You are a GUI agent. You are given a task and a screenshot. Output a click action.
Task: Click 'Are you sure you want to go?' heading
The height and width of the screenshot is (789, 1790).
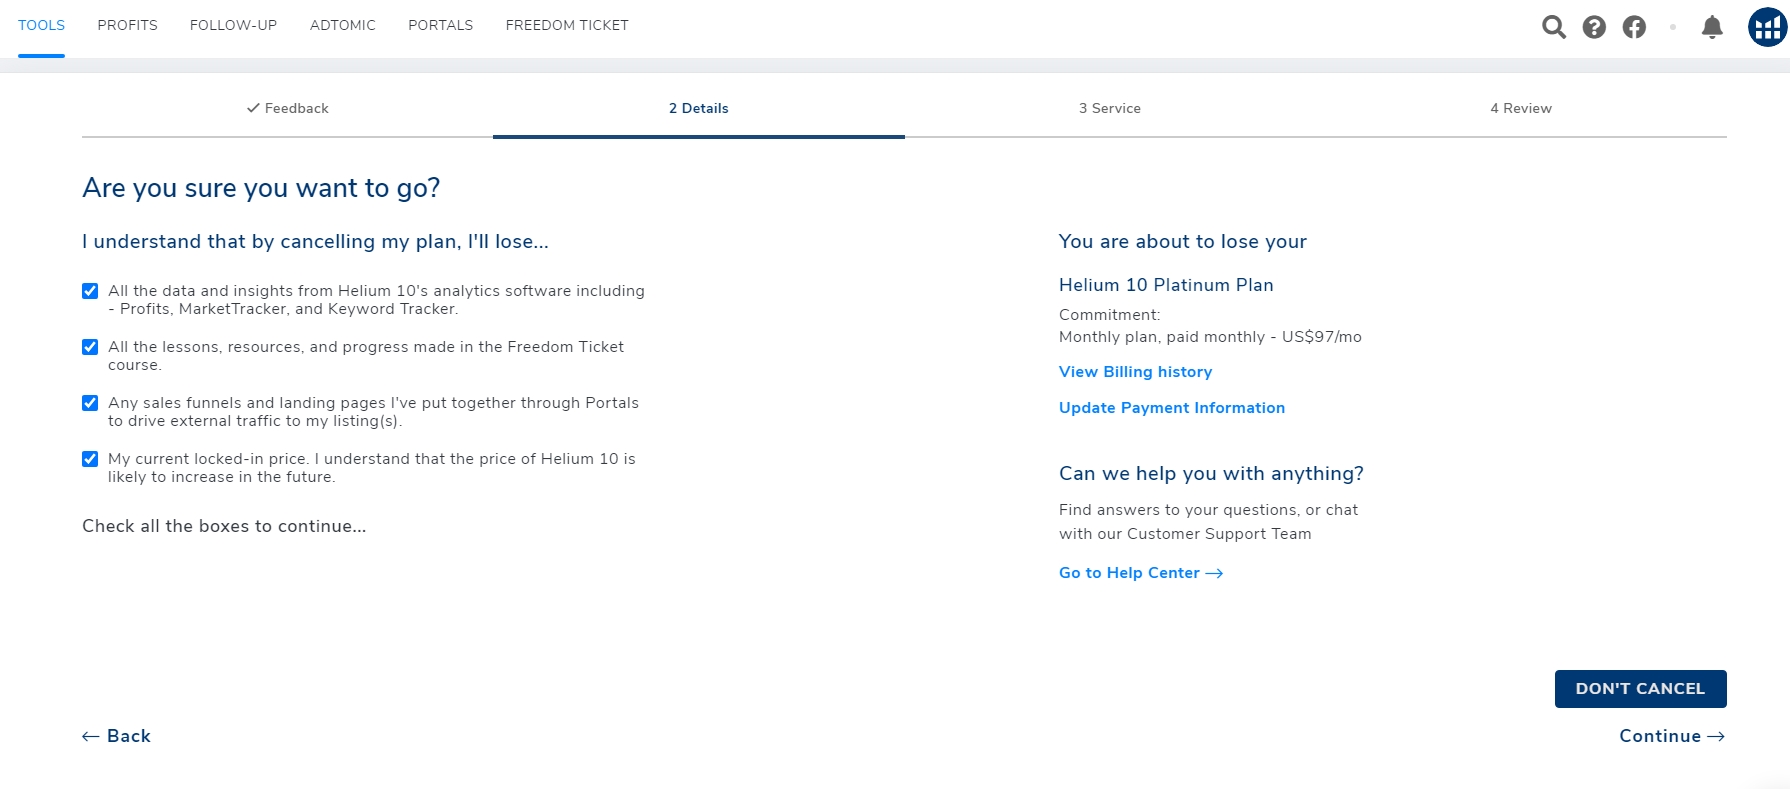pos(261,188)
